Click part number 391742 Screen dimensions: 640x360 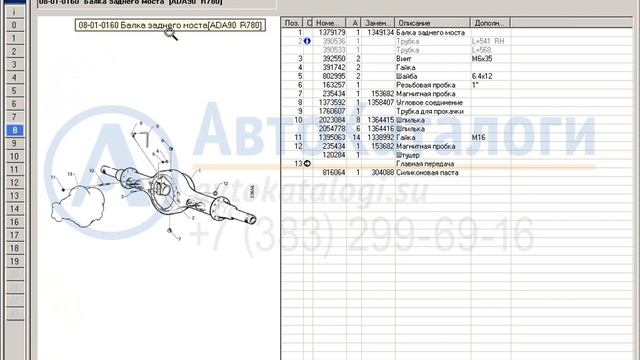click(x=334, y=67)
